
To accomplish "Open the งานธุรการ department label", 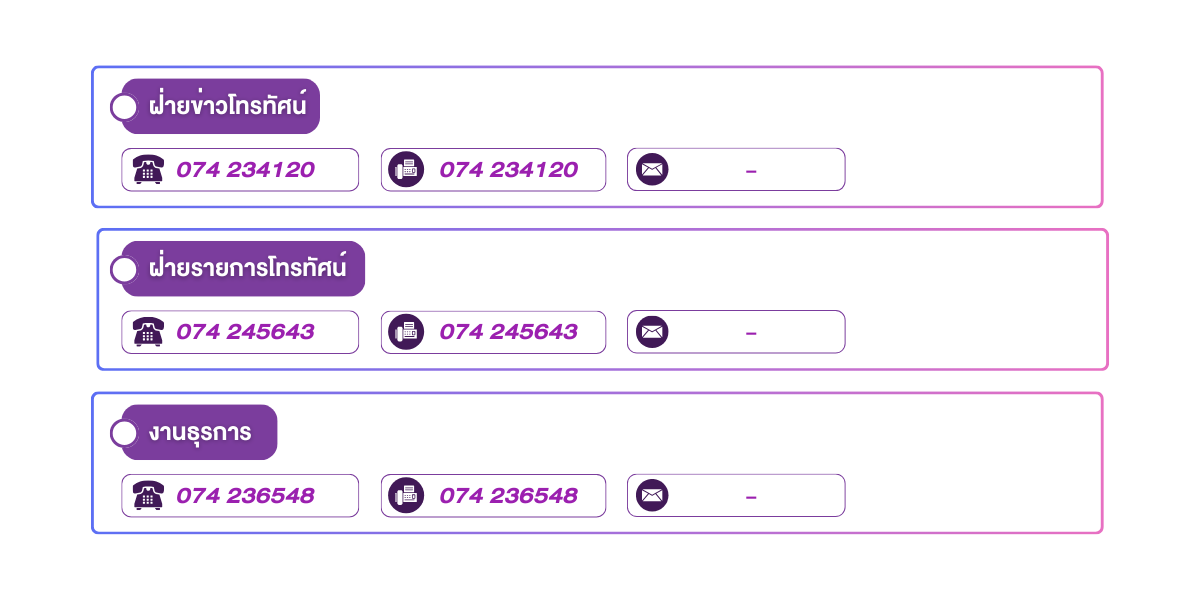I will click(200, 433).
